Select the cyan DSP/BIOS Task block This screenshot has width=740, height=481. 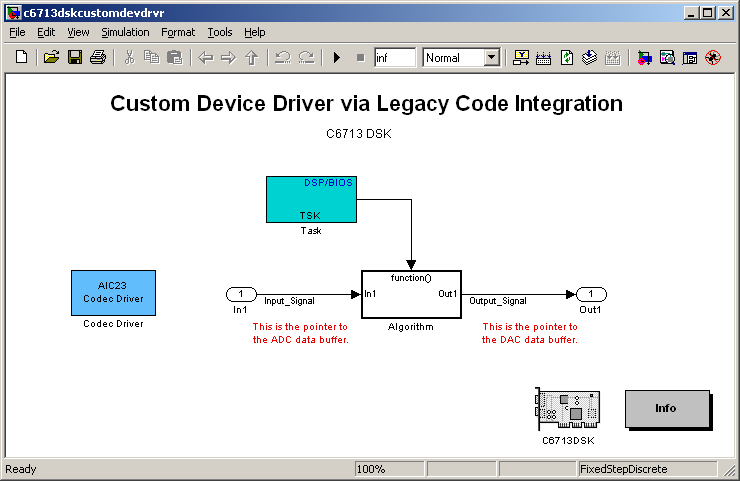pos(311,199)
